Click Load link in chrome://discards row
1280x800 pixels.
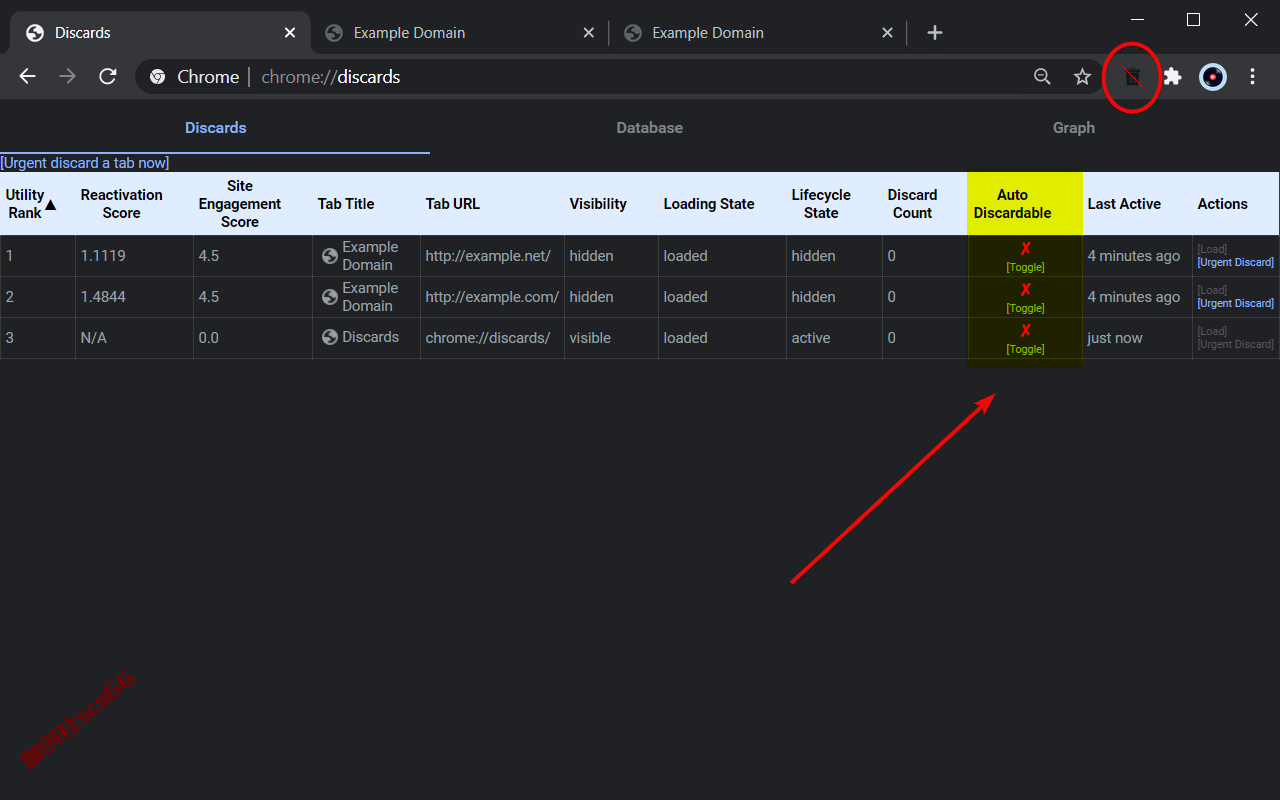[x=1212, y=332]
